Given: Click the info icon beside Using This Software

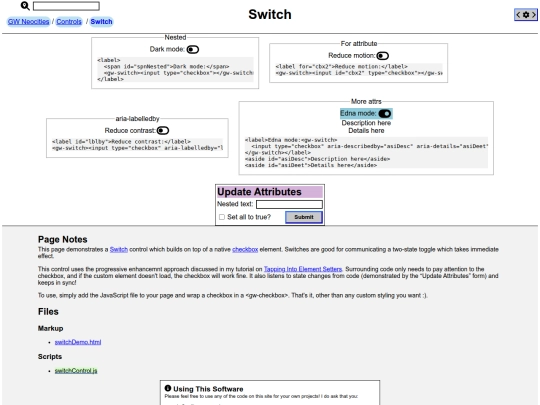Looking at the screenshot, I should click(168, 388).
